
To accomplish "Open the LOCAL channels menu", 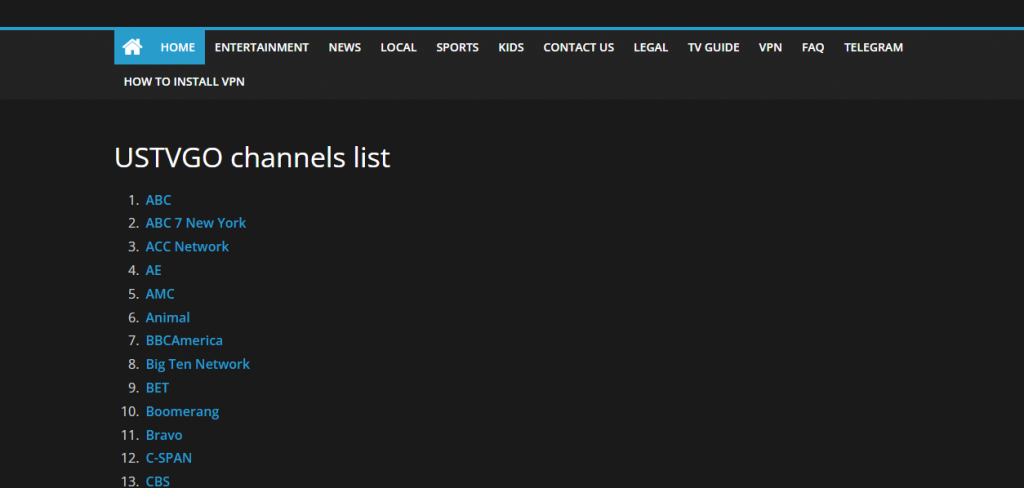I will pos(398,48).
